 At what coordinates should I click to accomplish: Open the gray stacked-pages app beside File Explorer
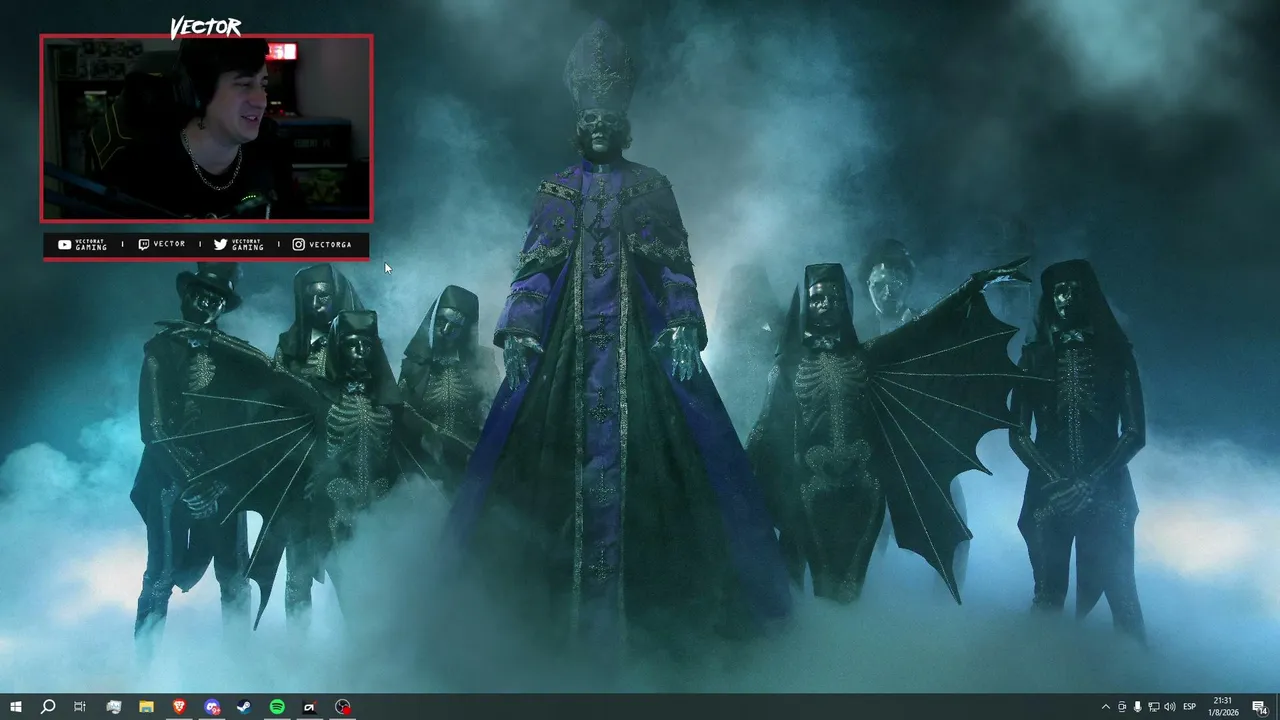tap(113, 707)
